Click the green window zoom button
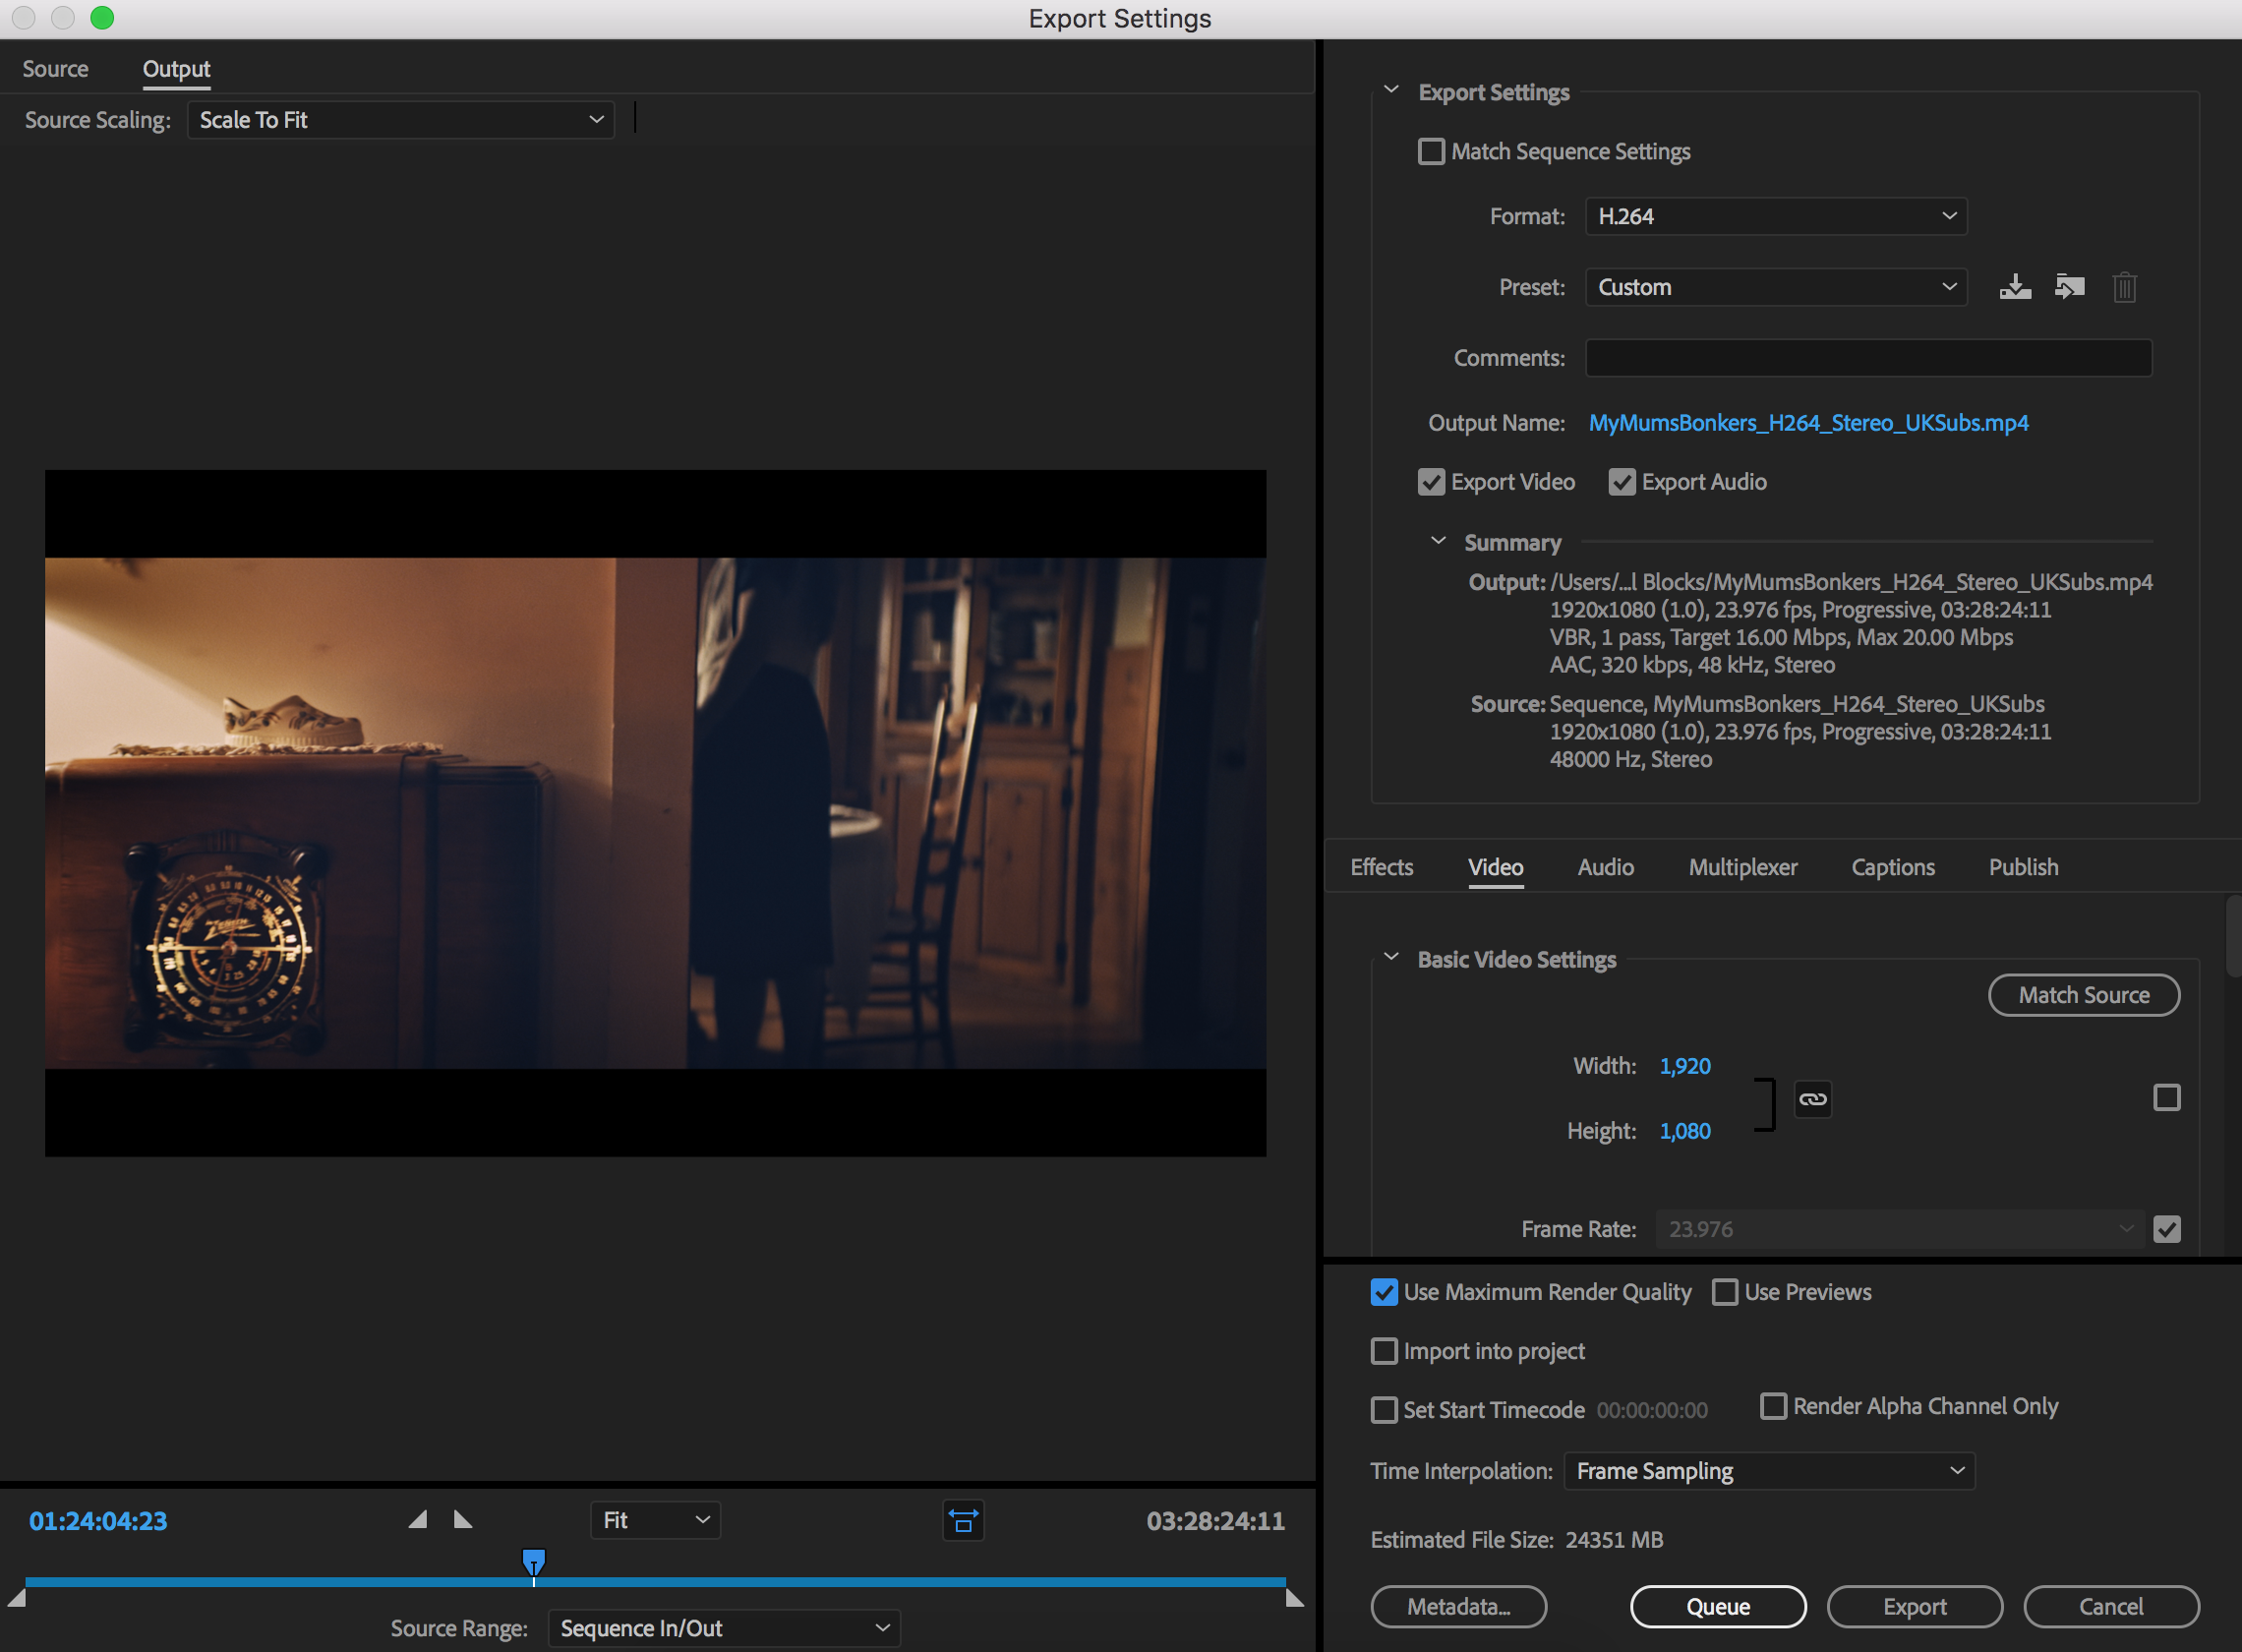 point(102,18)
